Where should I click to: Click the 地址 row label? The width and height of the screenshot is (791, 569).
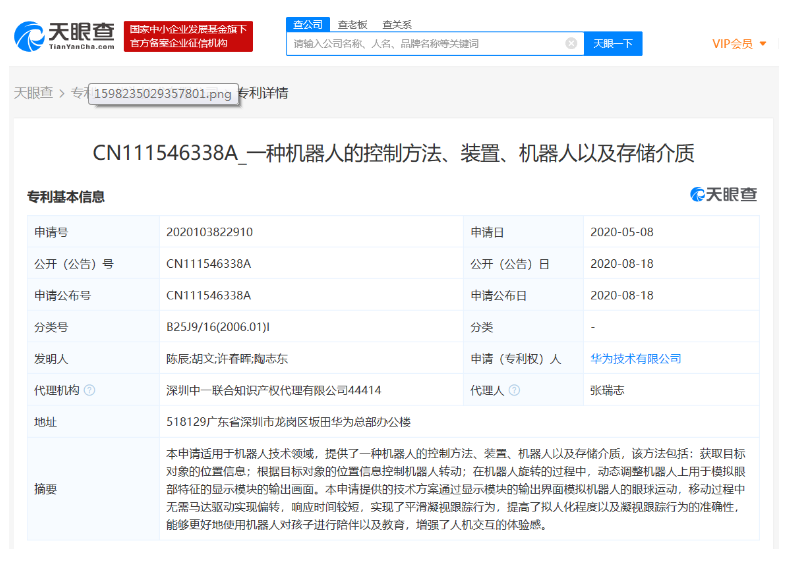pyautogui.click(x=45, y=422)
